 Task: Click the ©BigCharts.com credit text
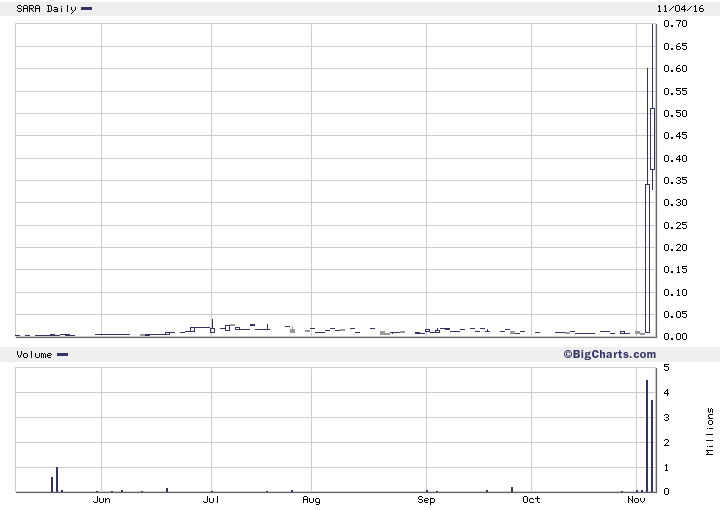tap(609, 354)
